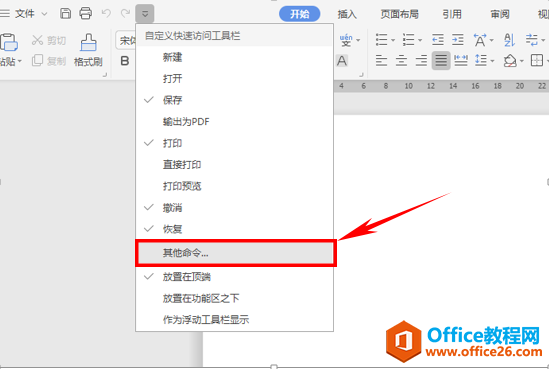Enable 新建 in quick access list

[234, 57]
